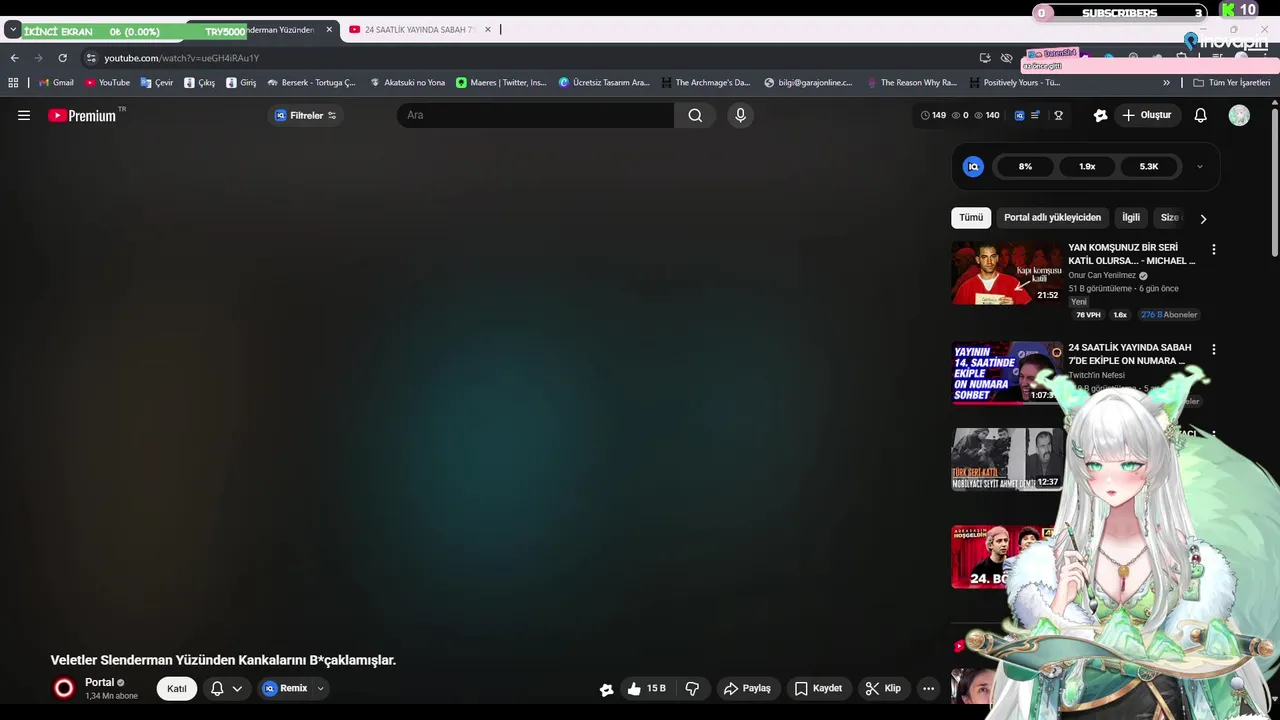
Task: Open options for YAN KOMŞUNUZ video
Action: click(x=1214, y=249)
